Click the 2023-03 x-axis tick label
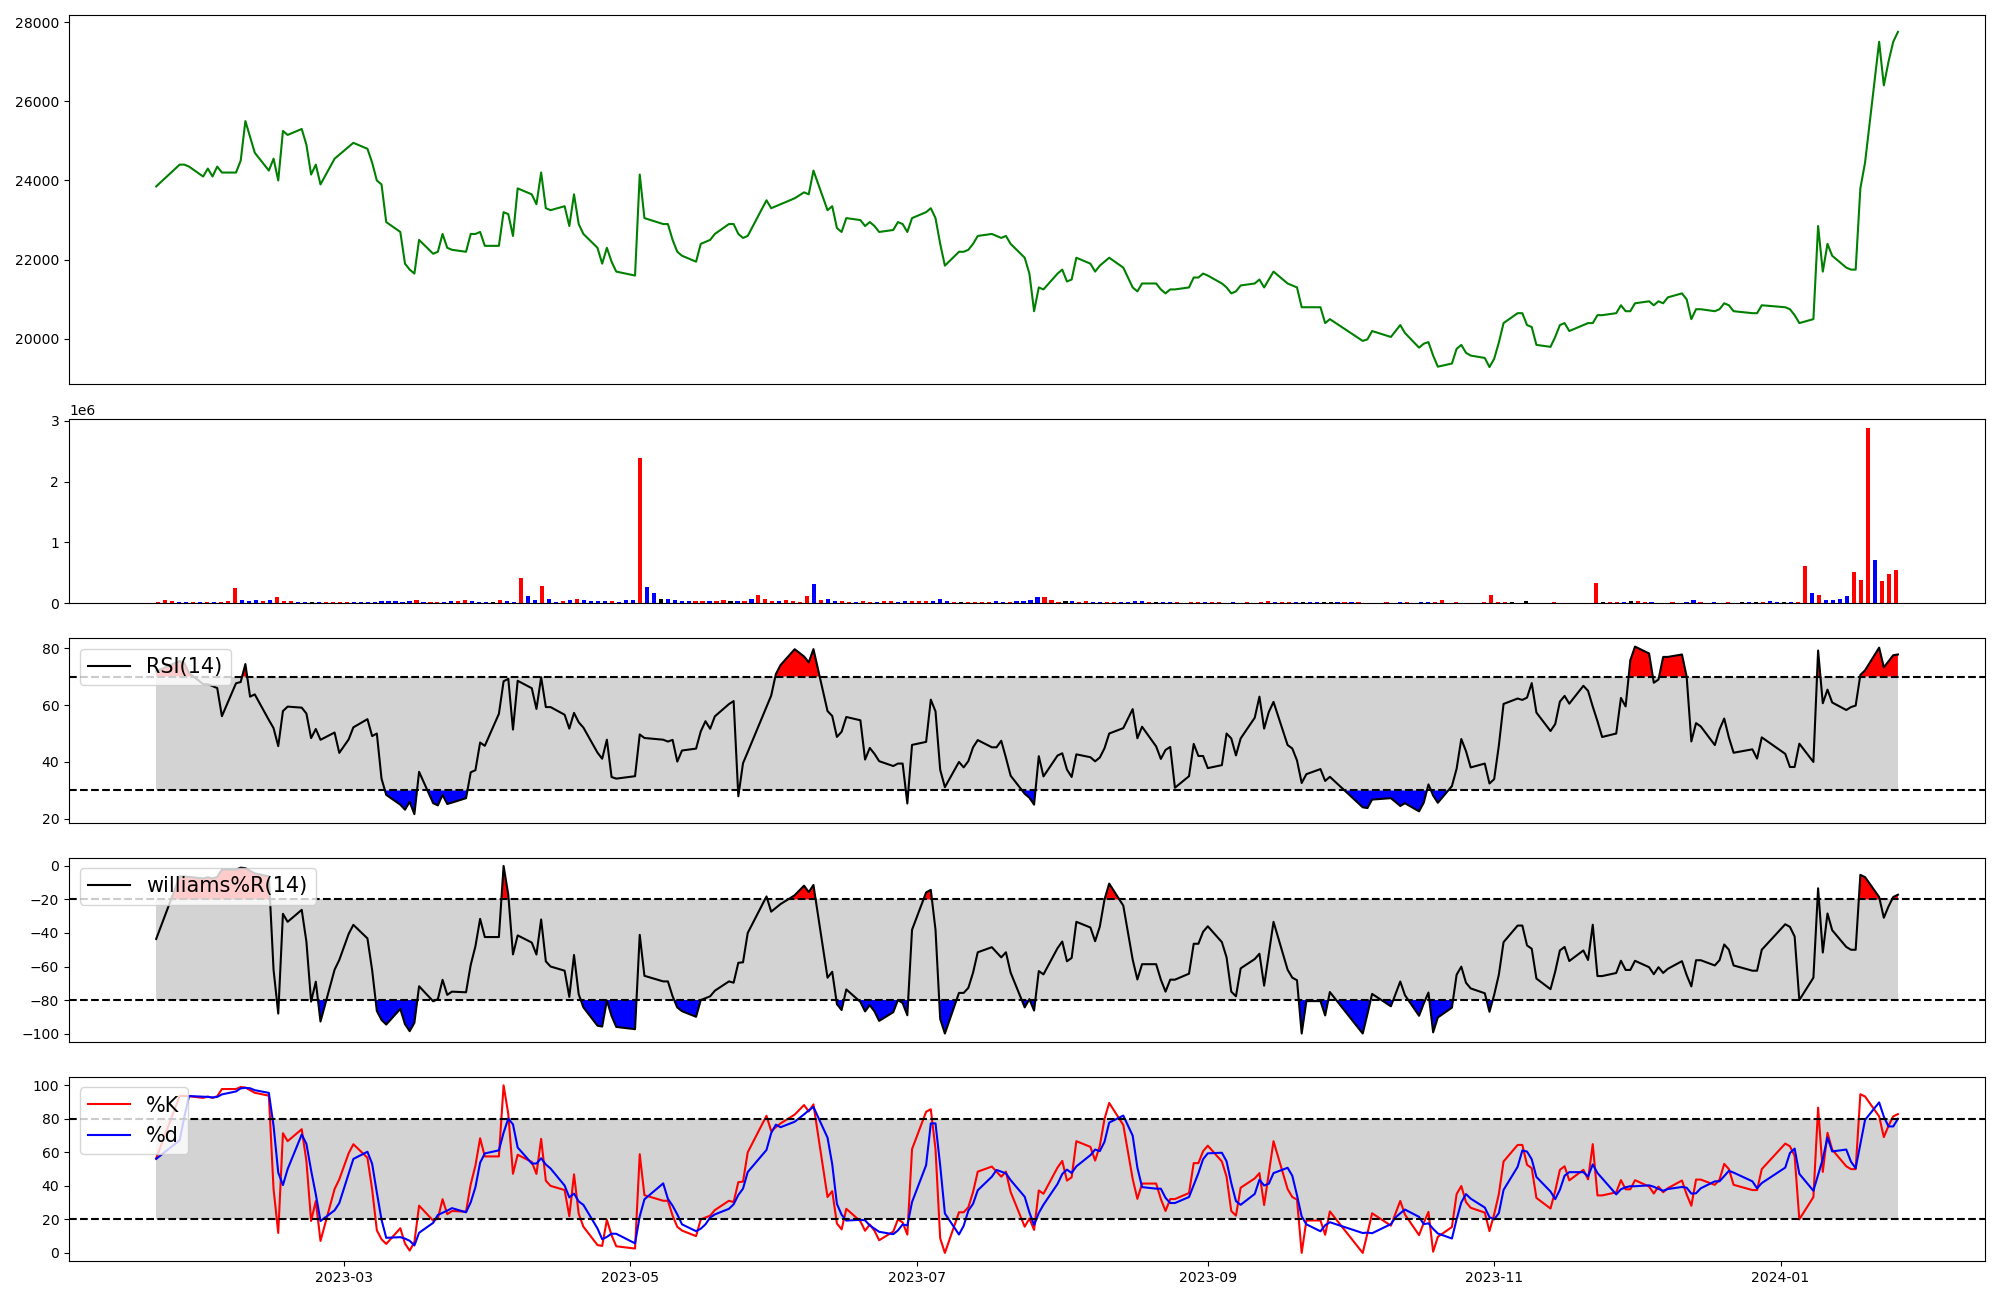This screenshot has width=2000, height=1300. (x=344, y=1277)
